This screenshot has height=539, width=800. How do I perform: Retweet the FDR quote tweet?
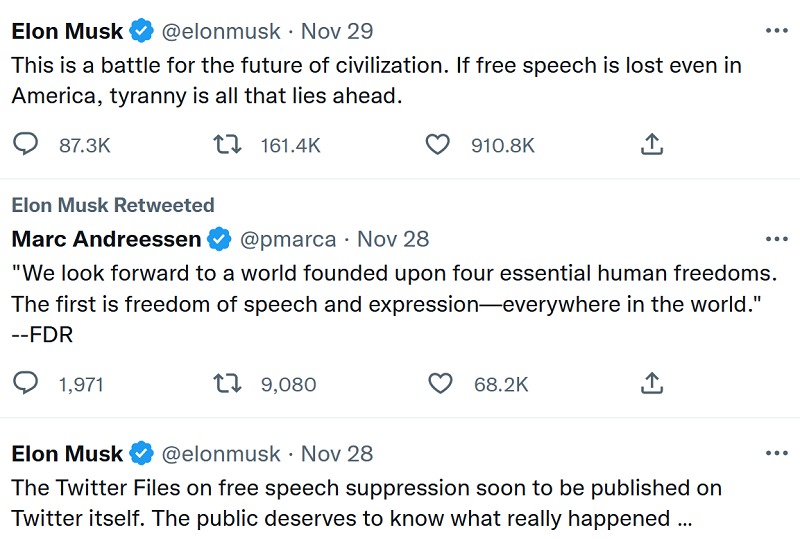(x=228, y=383)
